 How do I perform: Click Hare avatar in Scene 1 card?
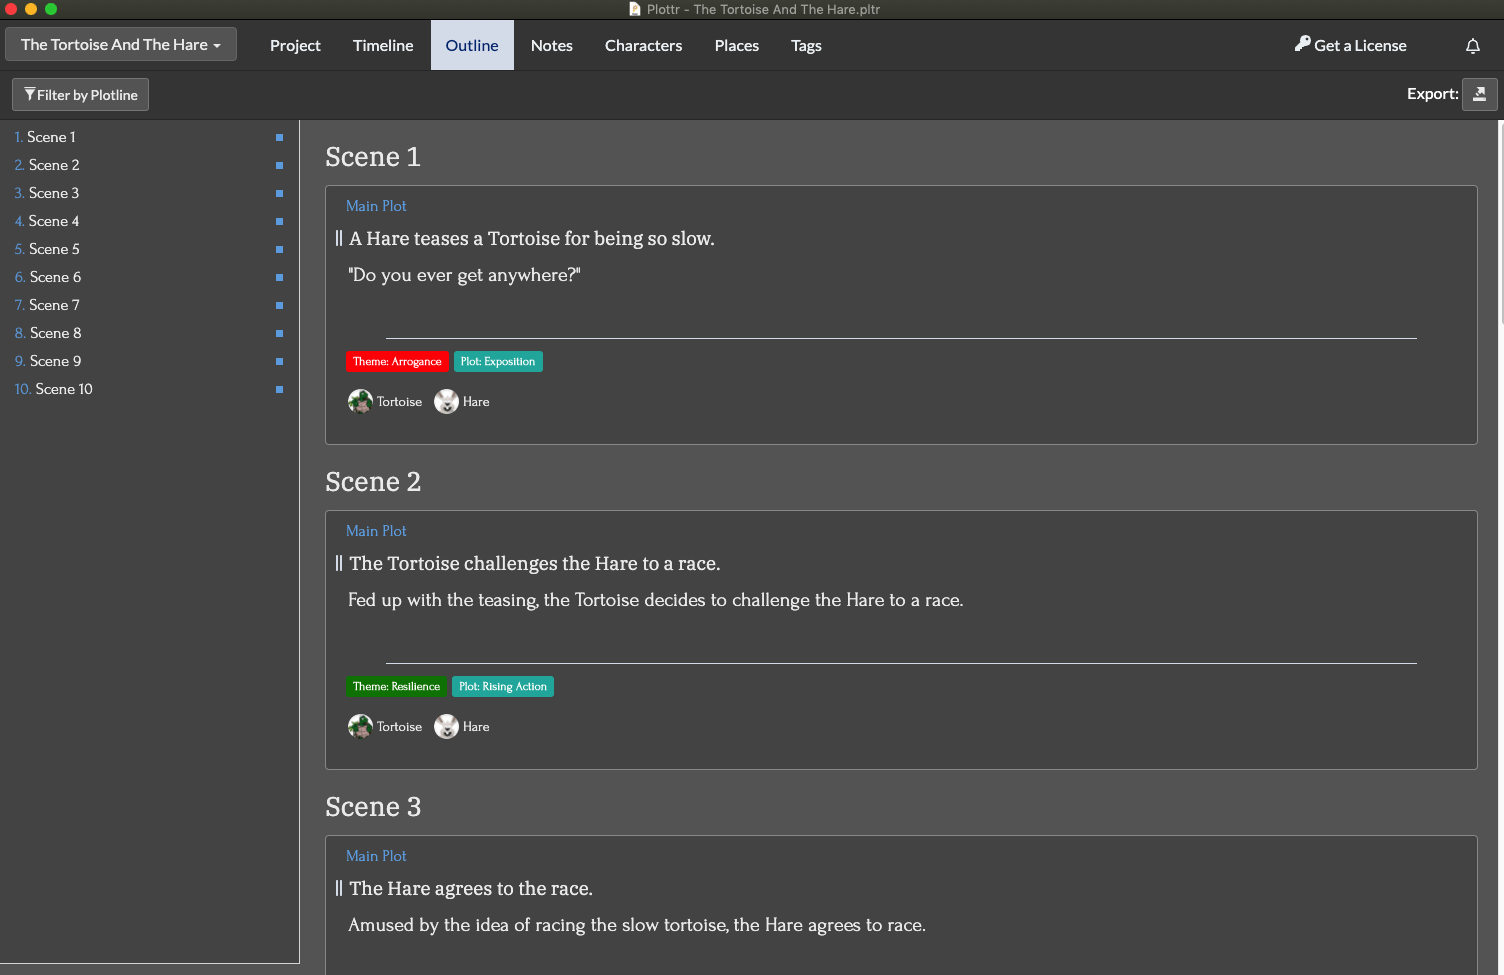point(446,401)
